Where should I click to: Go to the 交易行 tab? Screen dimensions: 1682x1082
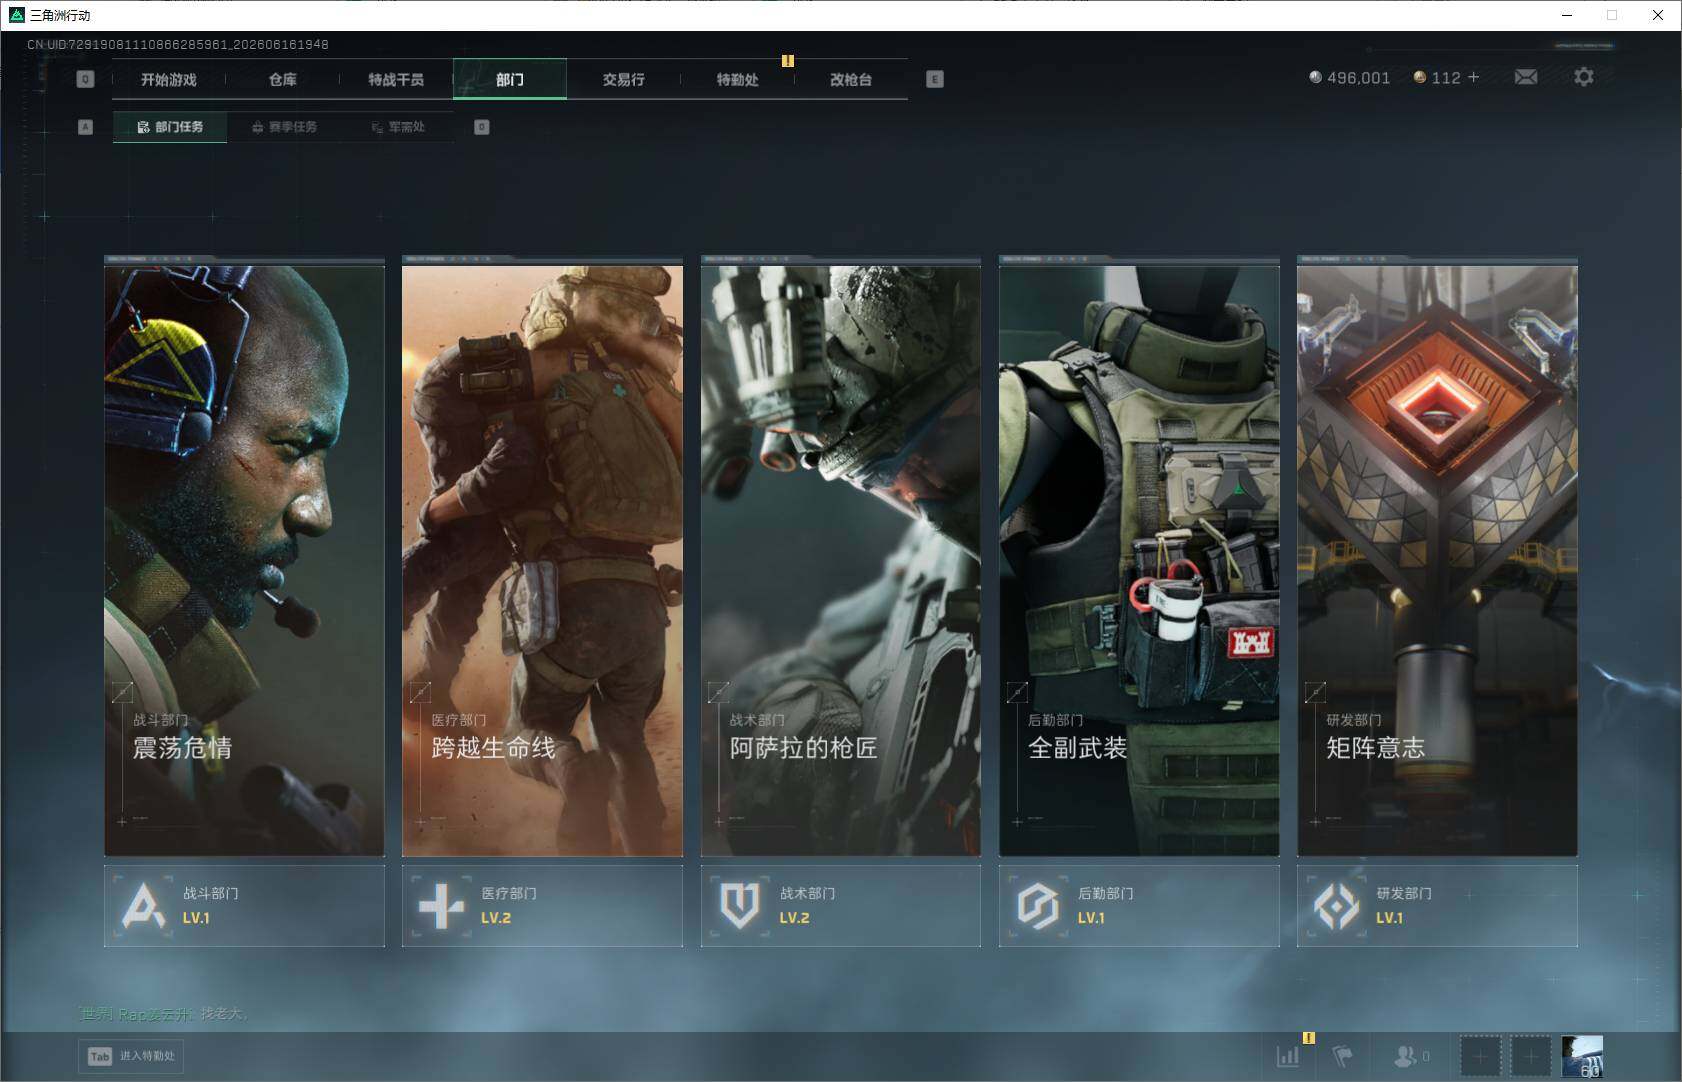click(623, 79)
